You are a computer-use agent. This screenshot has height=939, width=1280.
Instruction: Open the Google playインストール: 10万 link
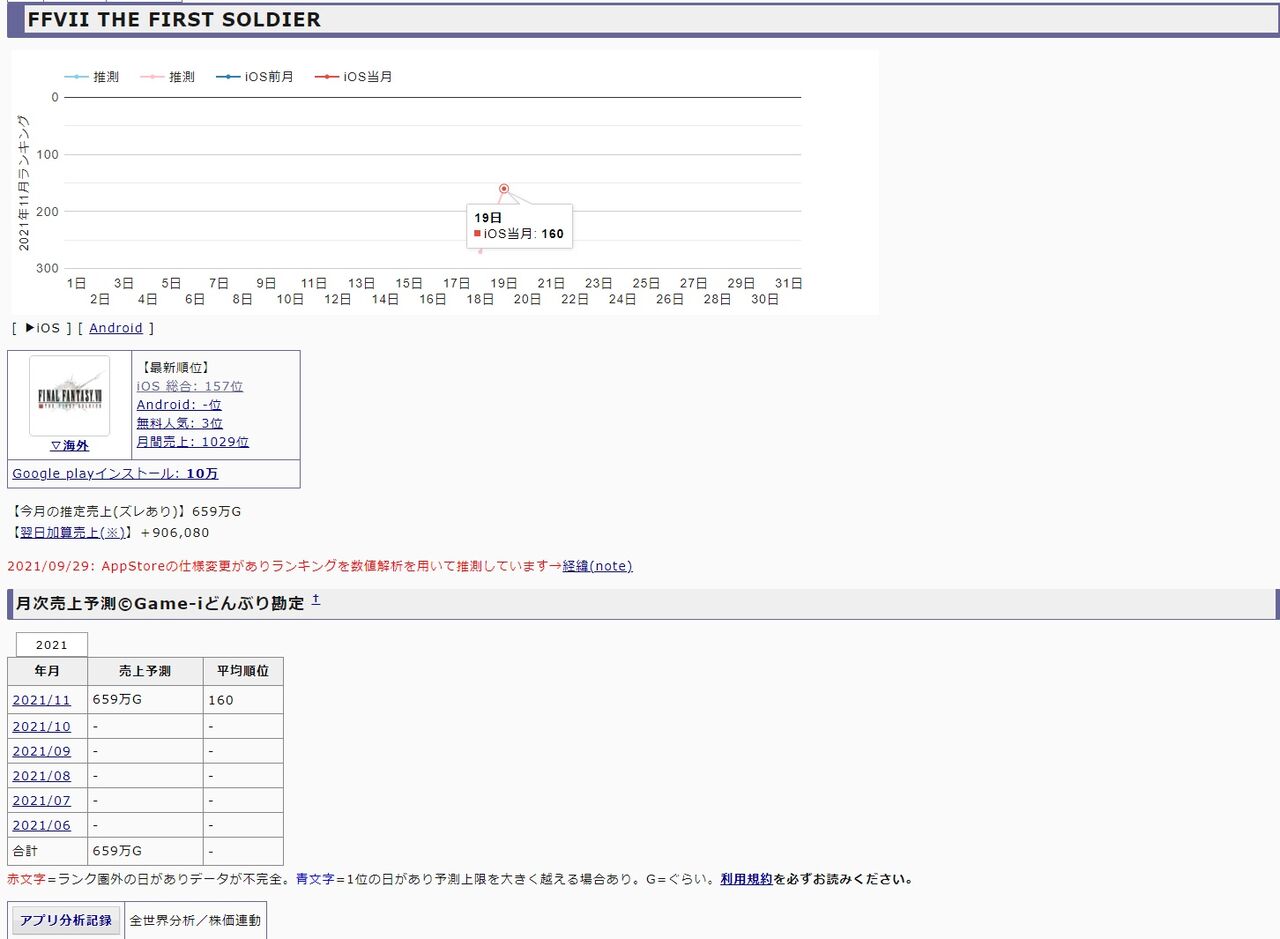[115, 474]
